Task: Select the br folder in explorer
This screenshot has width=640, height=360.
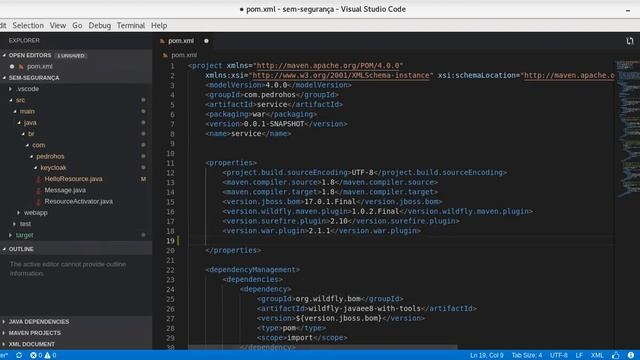Action: (x=31, y=134)
